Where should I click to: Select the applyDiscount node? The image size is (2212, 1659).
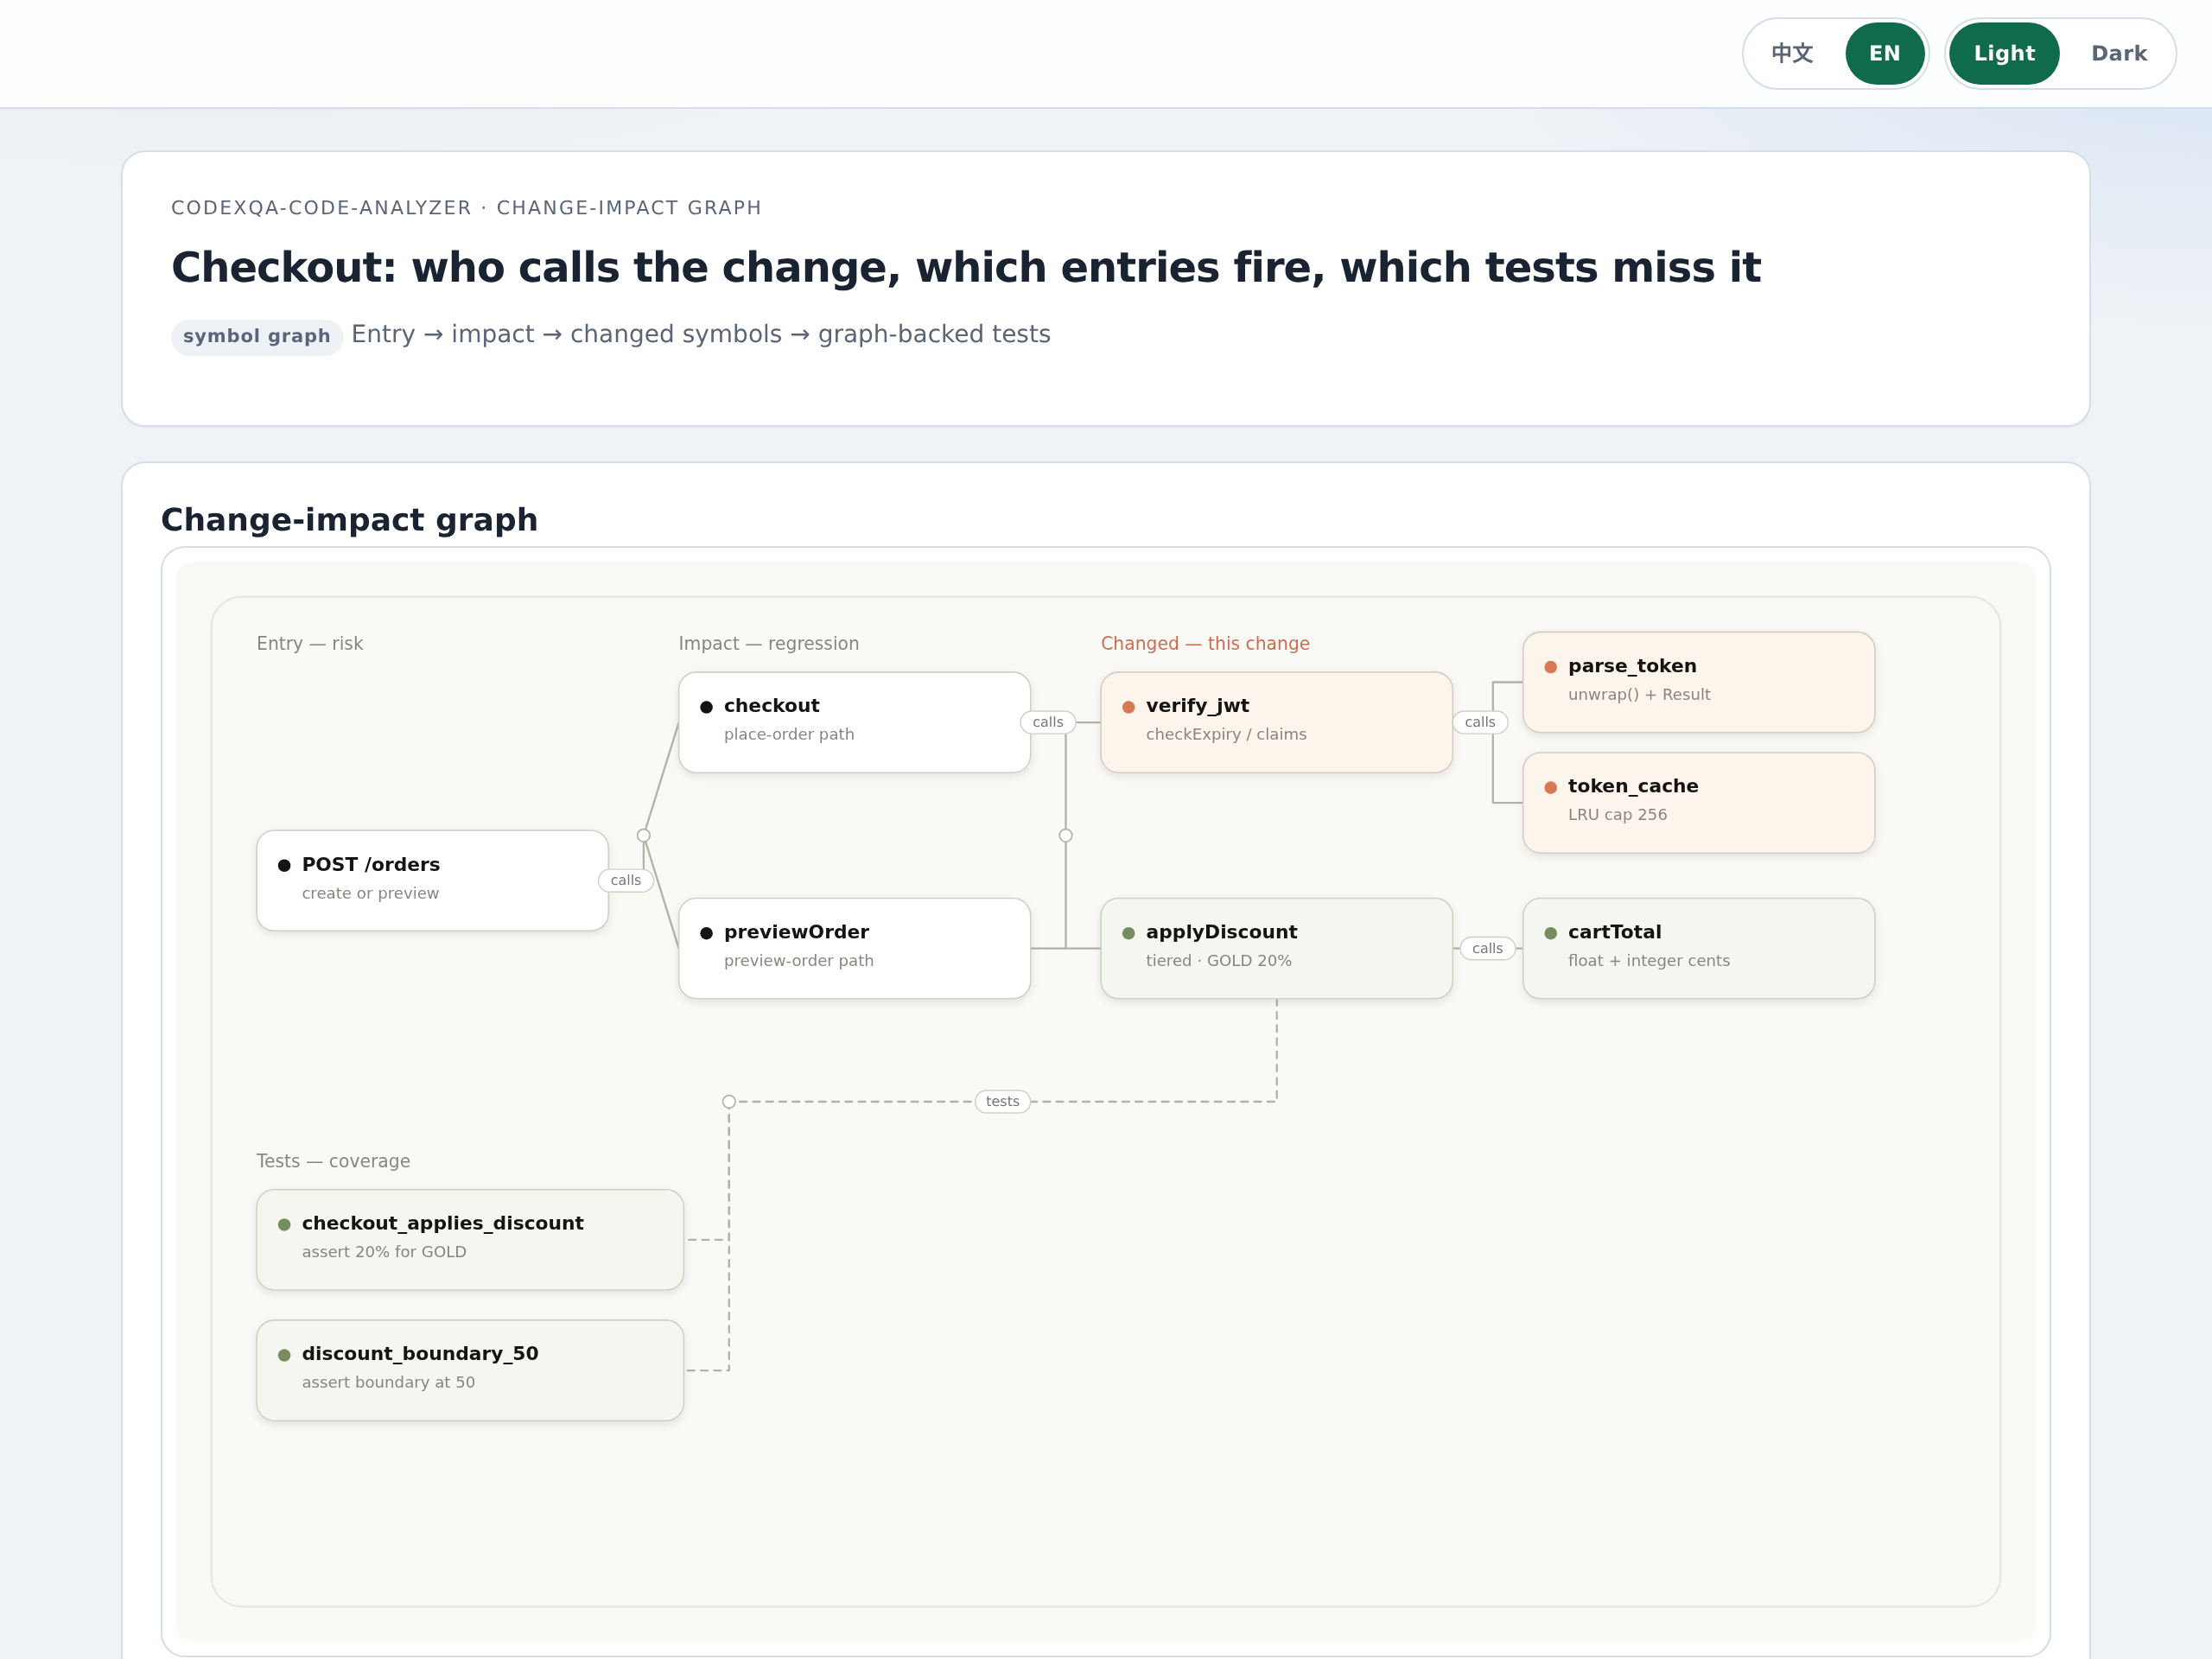1276,947
